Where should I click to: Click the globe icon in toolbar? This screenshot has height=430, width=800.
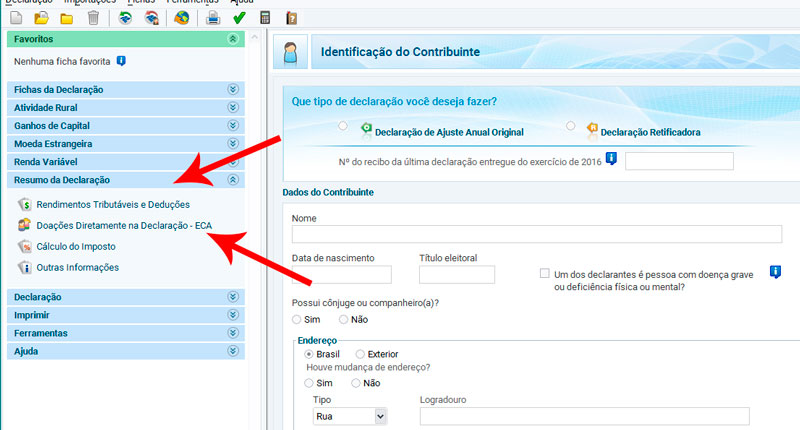(181, 18)
